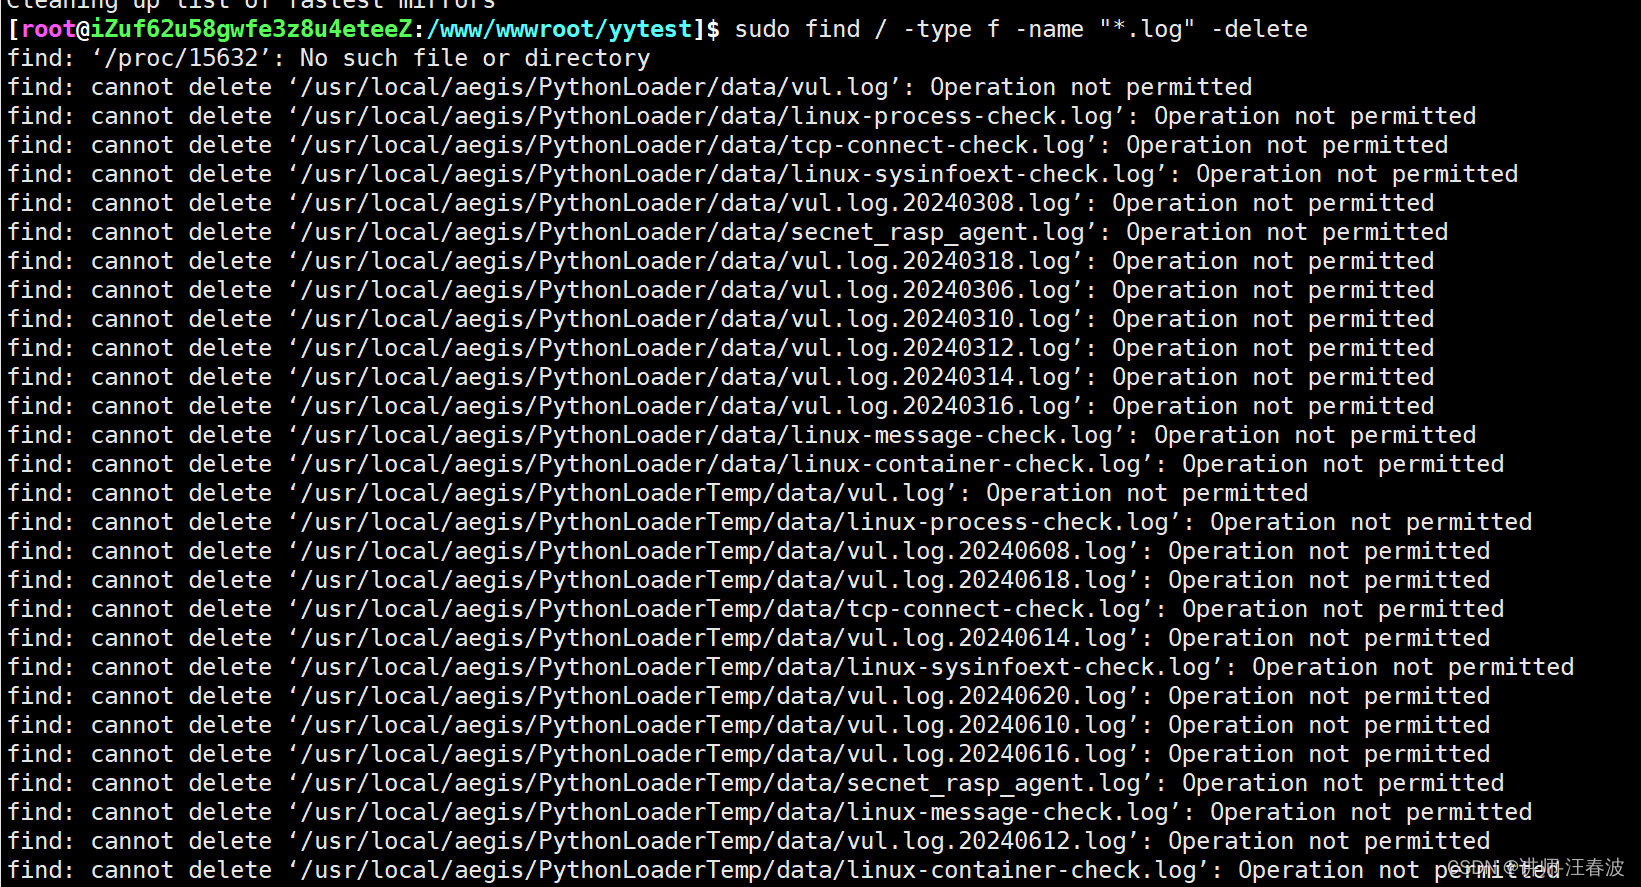Image resolution: width=1641 pixels, height=887 pixels.
Task: Click the line with vul.log.20240306.log
Action: pyautogui.click(x=721, y=290)
